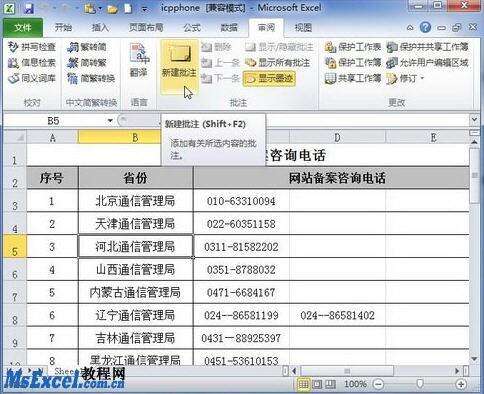This screenshot has height=394, width=484.
Task: Open the Name Box dropdown arrow
Action: [110, 120]
